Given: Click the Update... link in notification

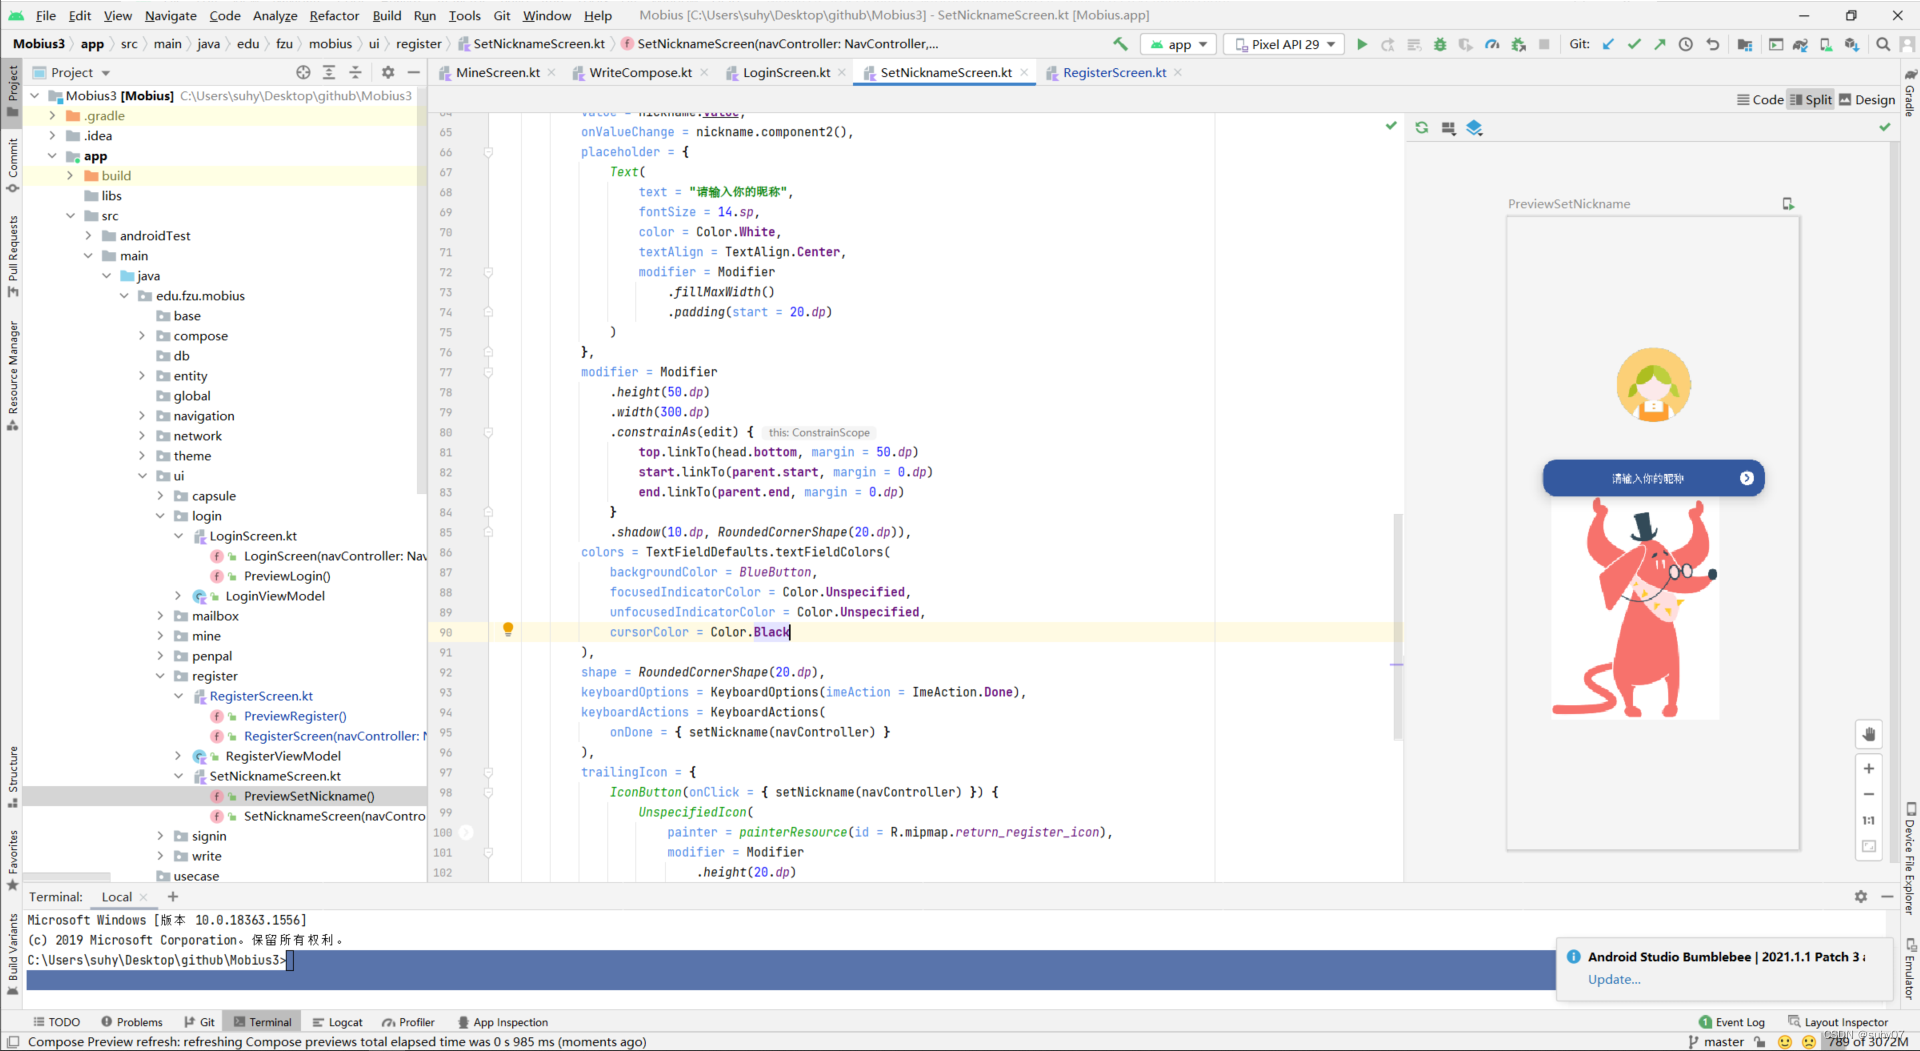Looking at the screenshot, I should pyautogui.click(x=1614, y=979).
